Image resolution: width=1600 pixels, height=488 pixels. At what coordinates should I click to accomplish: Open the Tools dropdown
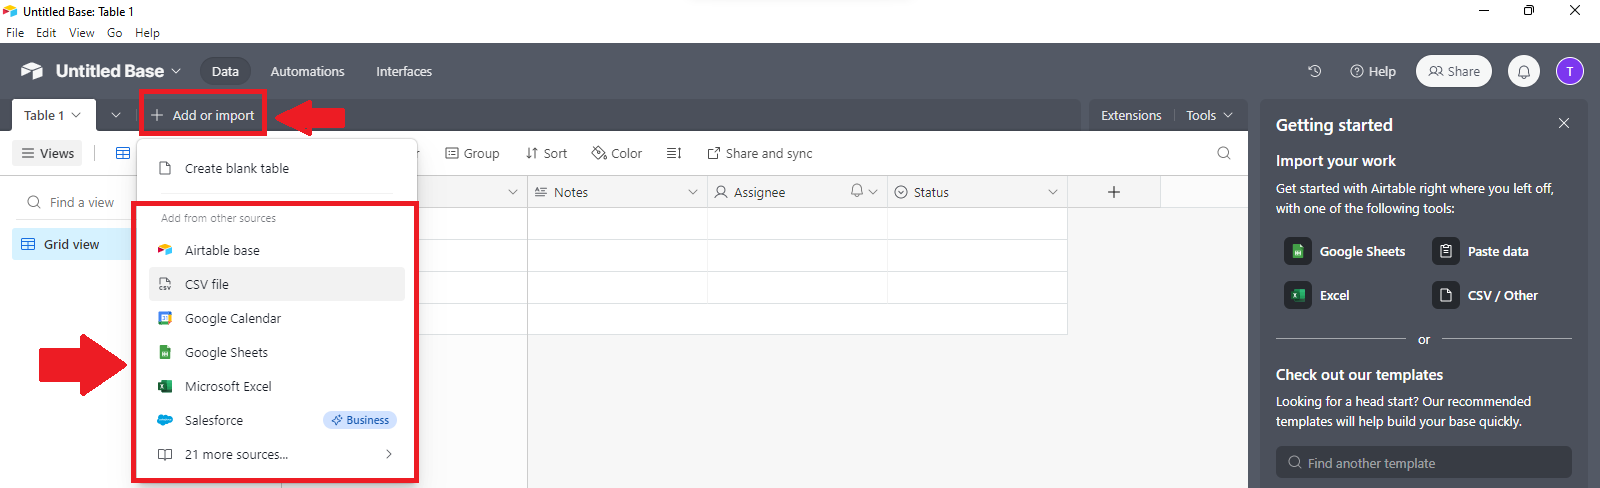(1210, 115)
